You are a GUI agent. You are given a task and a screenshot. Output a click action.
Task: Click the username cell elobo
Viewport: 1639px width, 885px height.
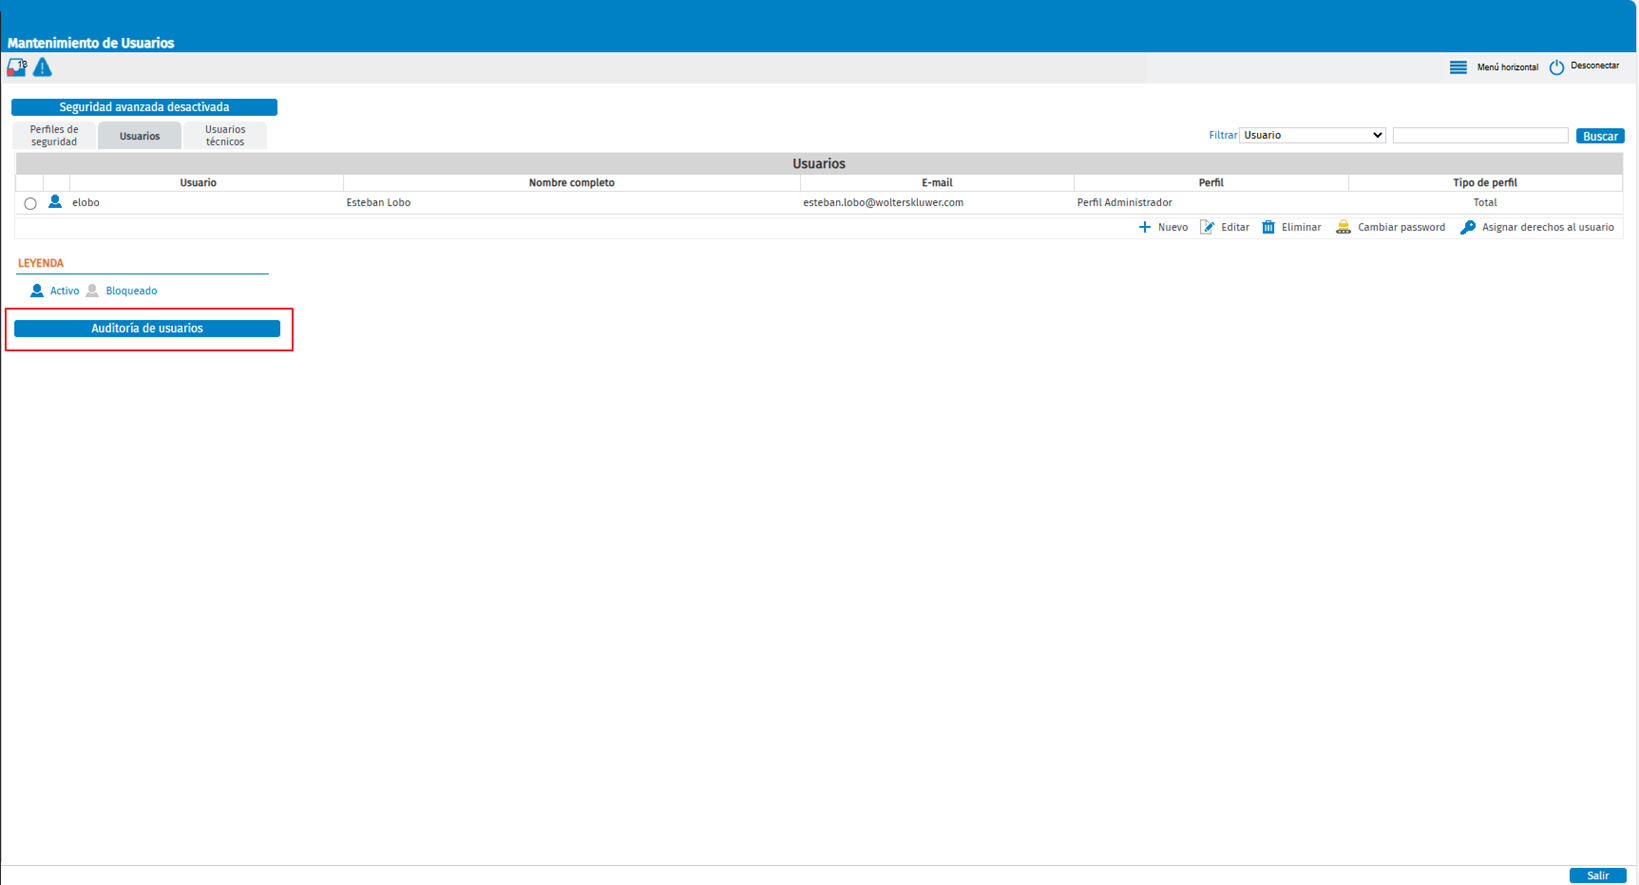pos(86,202)
